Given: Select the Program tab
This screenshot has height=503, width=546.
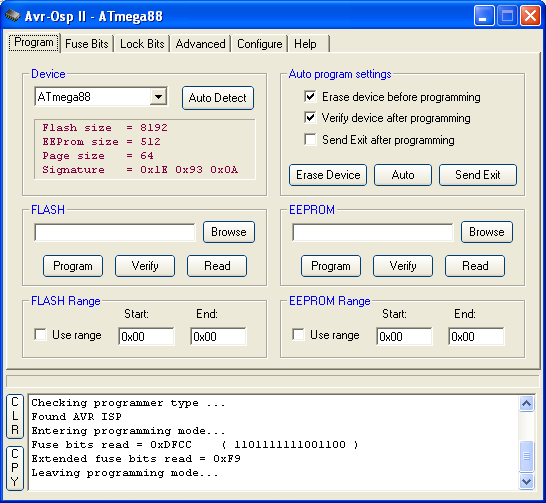Looking at the screenshot, I should pyautogui.click(x=34, y=42).
